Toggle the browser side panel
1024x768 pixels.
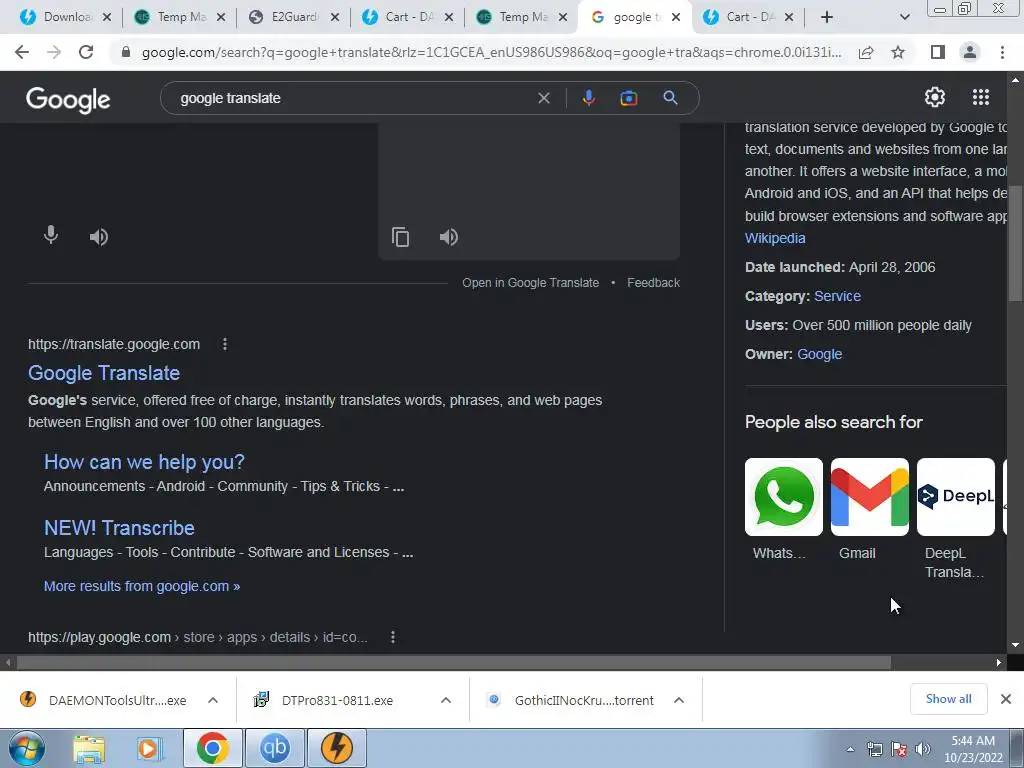click(937, 52)
